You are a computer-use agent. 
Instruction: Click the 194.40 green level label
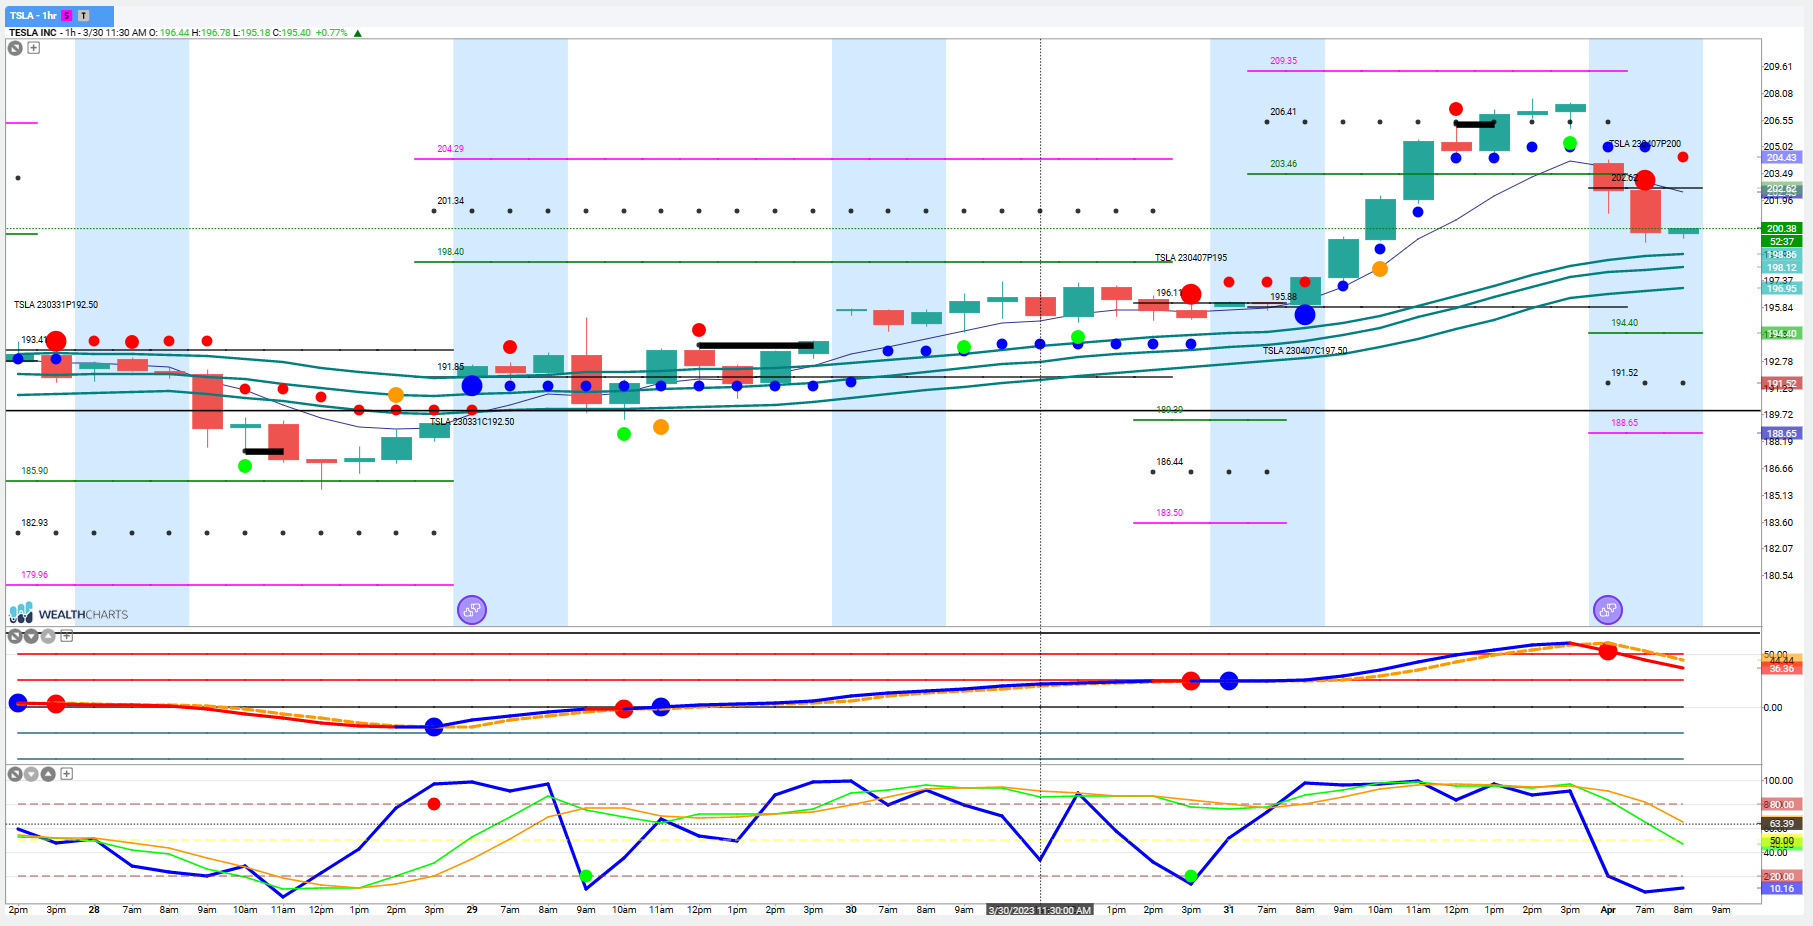(x=1624, y=323)
